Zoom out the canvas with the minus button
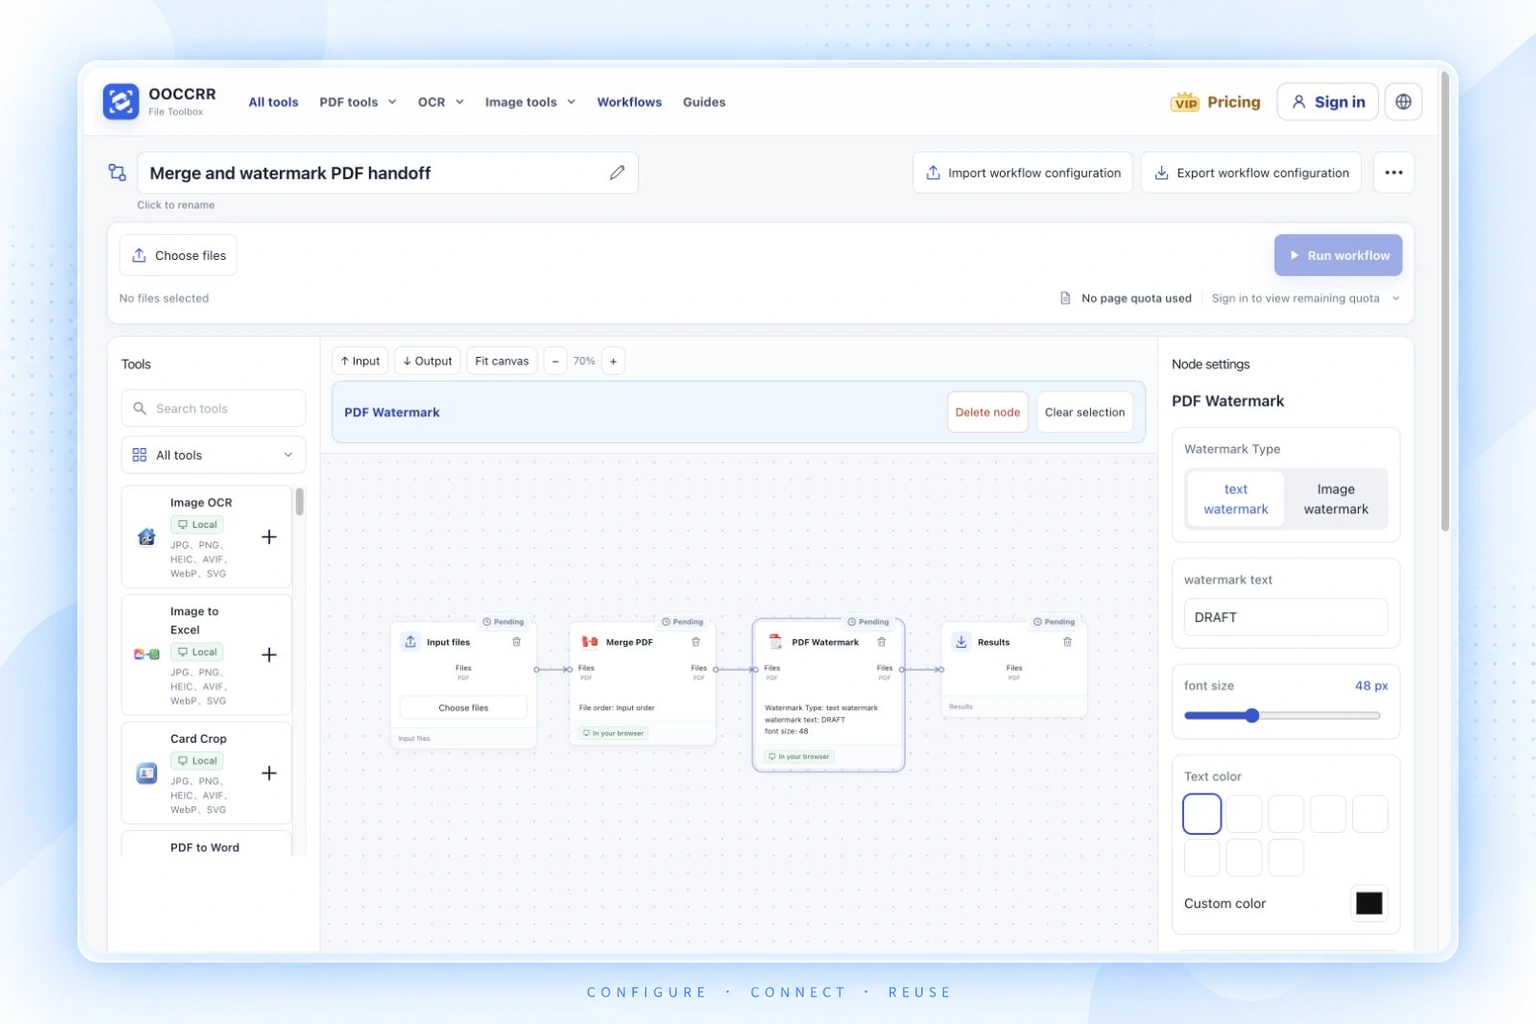This screenshot has height=1024, width=1536. point(555,361)
